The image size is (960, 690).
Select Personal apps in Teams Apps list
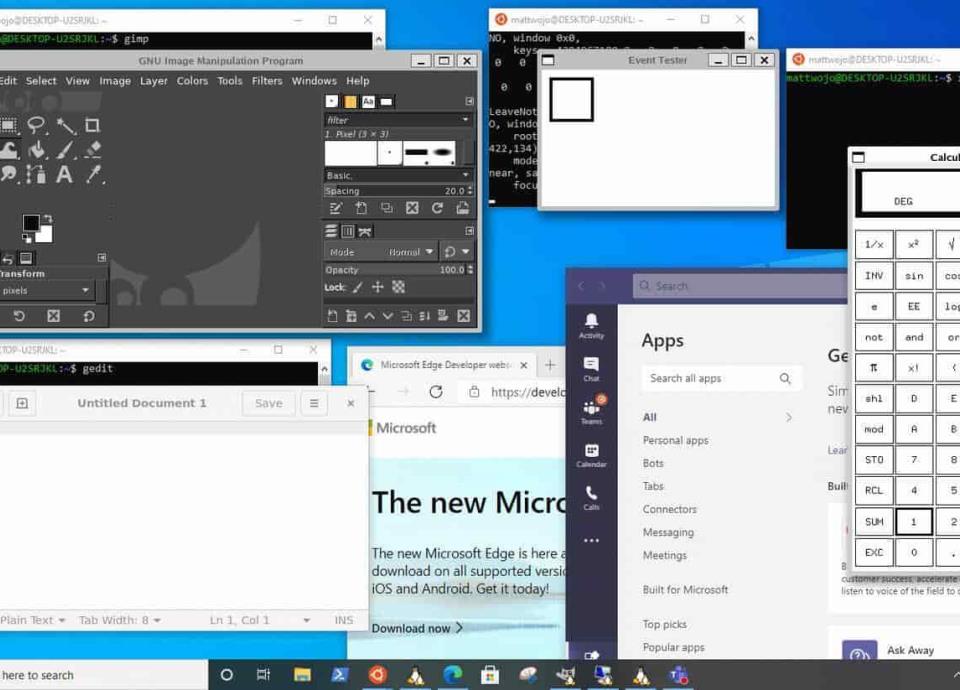coord(675,440)
